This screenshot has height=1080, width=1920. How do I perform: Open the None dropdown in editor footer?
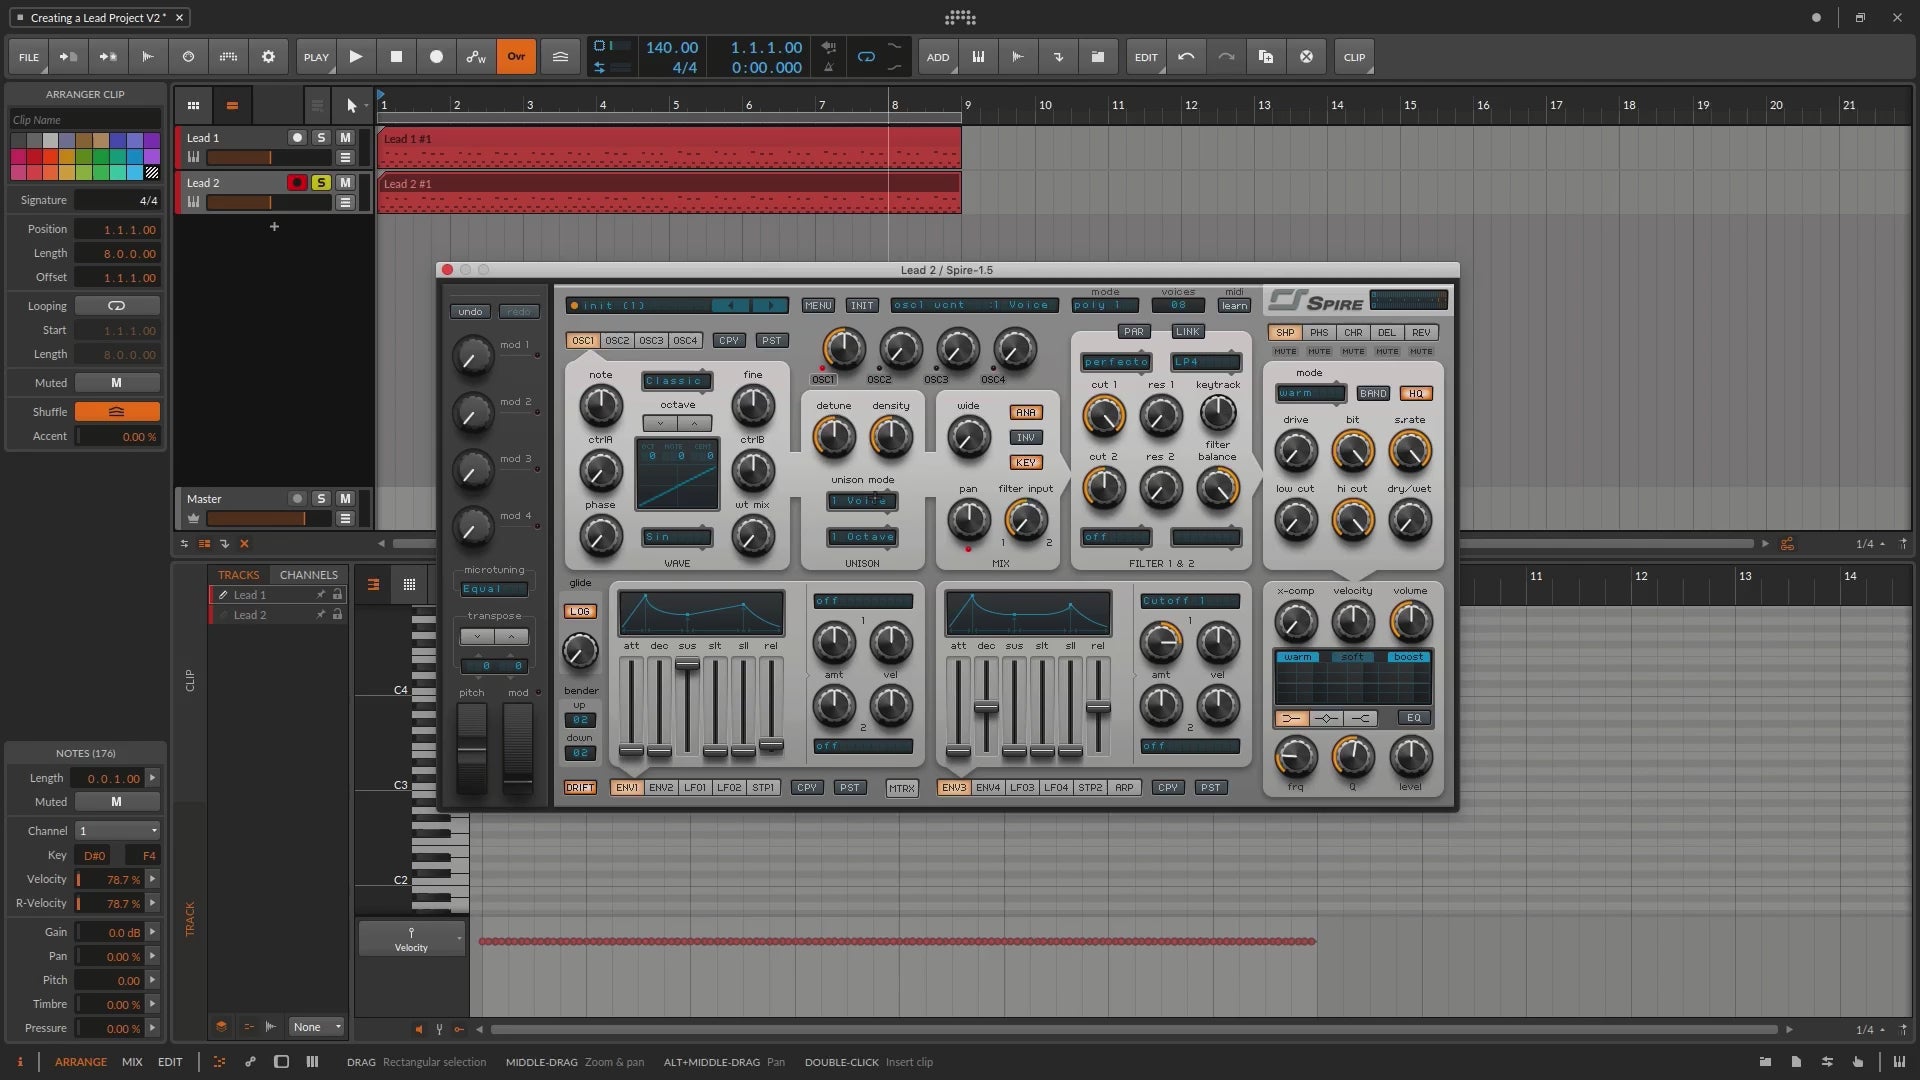[317, 1027]
